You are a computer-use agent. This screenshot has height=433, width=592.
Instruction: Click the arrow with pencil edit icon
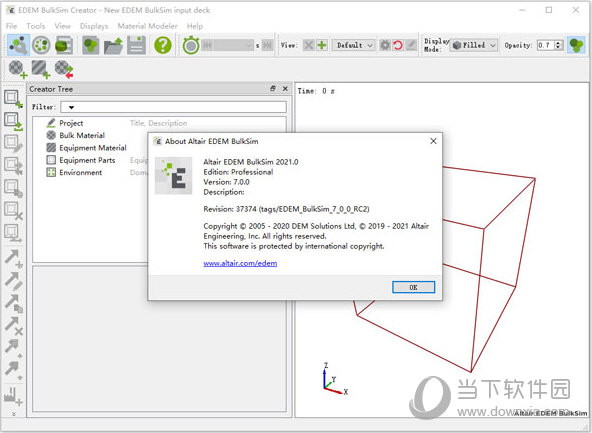coord(13,280)
